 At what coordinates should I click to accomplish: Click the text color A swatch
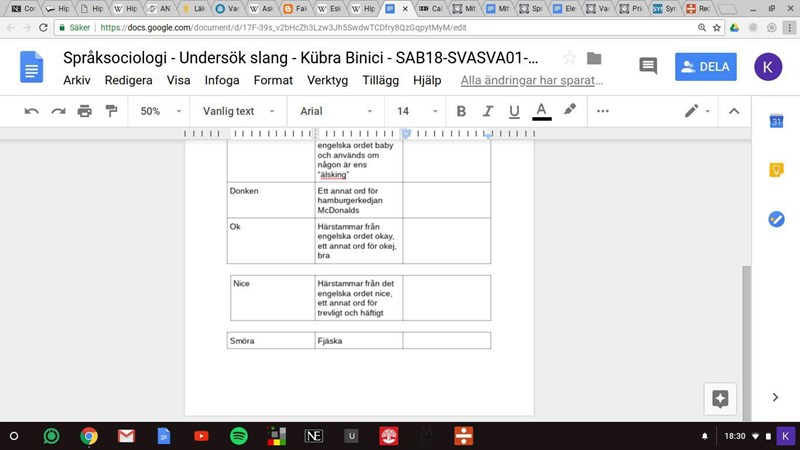[542, 111]
